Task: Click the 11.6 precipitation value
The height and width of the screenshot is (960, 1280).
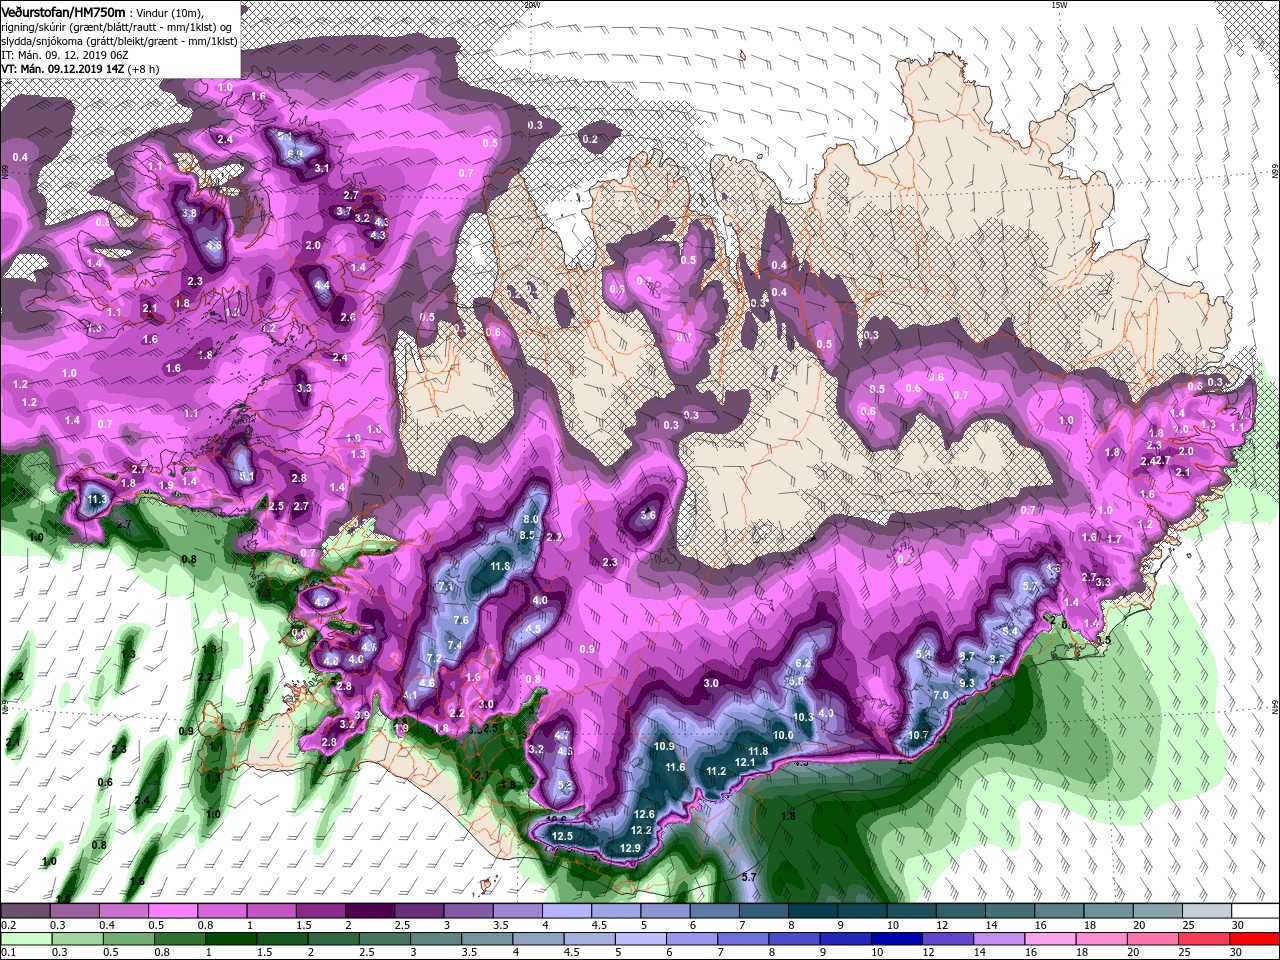Action: [x=675, y=767]
